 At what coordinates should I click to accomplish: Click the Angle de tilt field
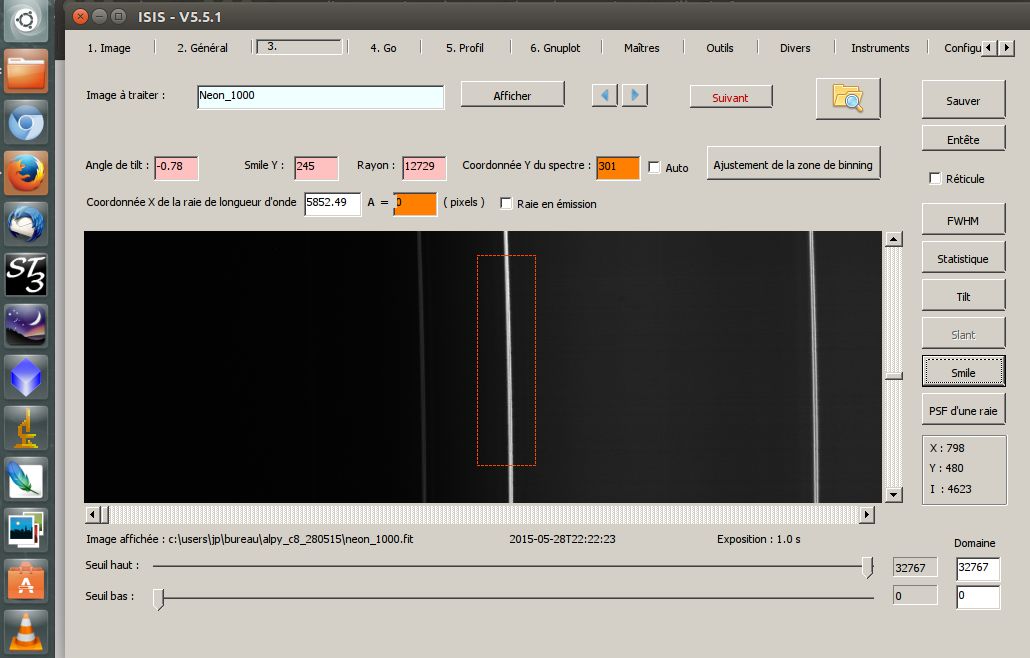176,167
